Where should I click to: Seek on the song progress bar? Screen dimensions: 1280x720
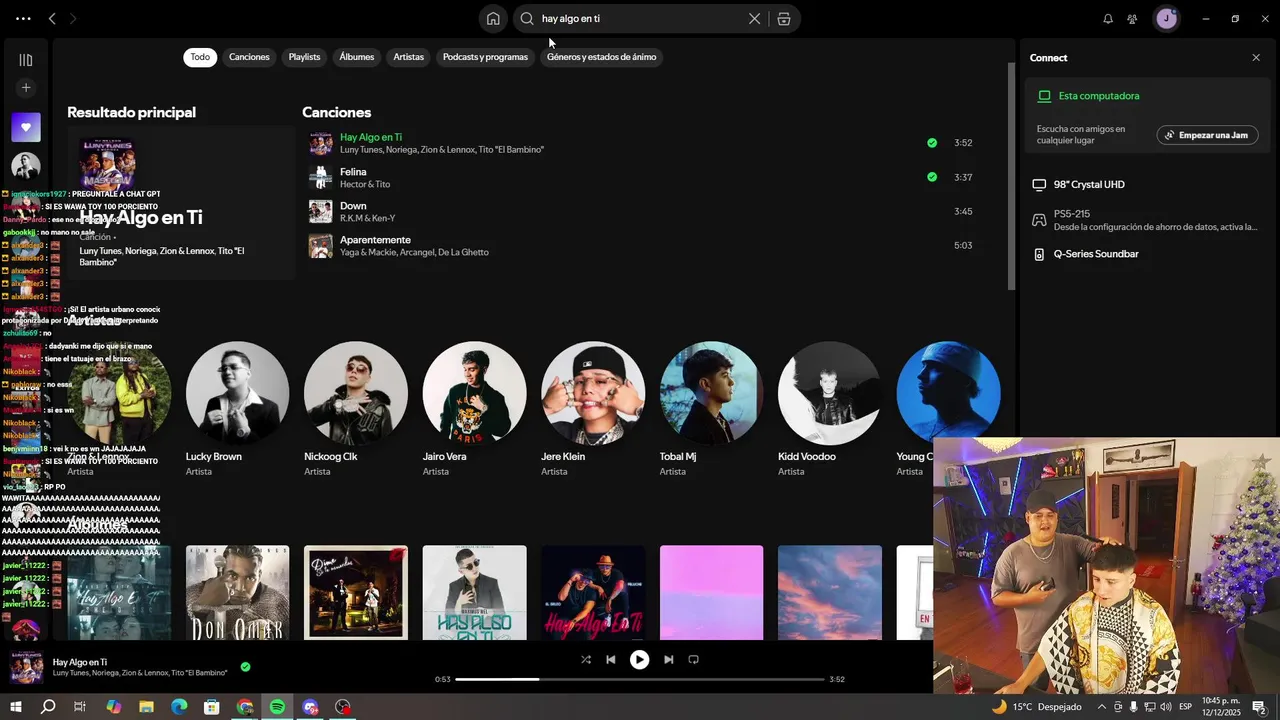click(640, 679)
